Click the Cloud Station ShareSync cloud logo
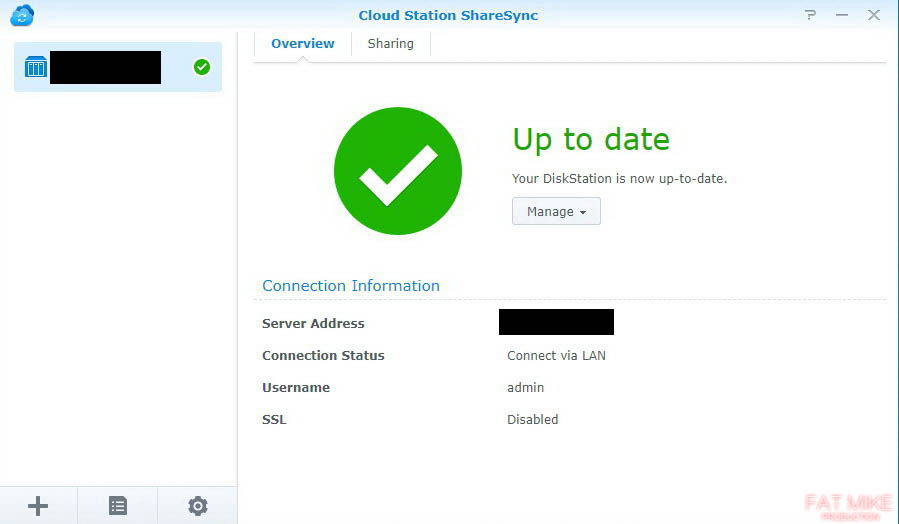Image resolution: width=899 pixels, height=524 pixels. (x=22, y=15)
